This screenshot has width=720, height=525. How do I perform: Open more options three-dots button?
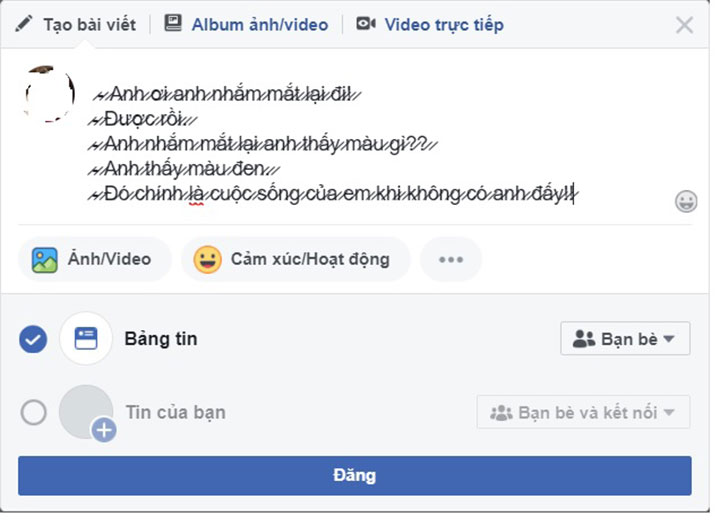pyautogui.click(x=451, y=260)
